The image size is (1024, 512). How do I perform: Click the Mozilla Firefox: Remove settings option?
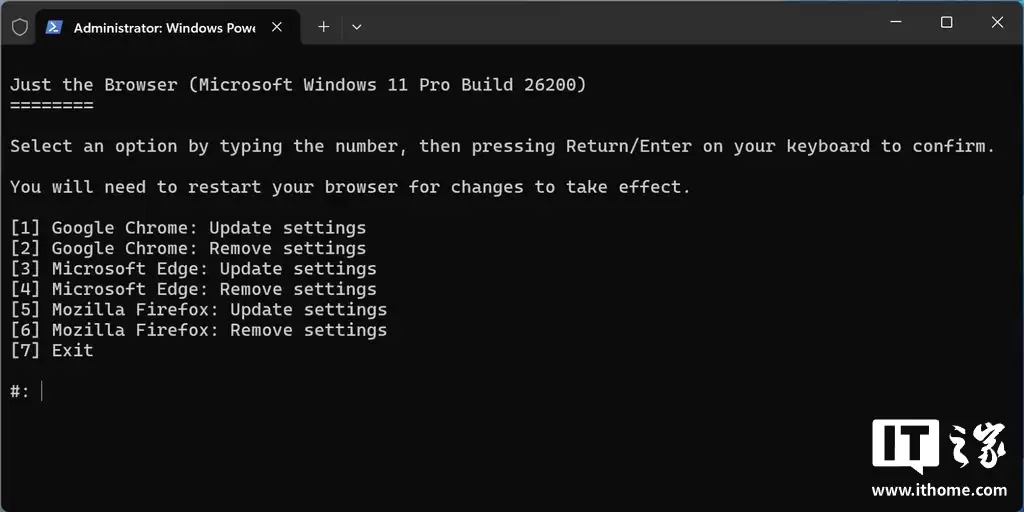198,330
